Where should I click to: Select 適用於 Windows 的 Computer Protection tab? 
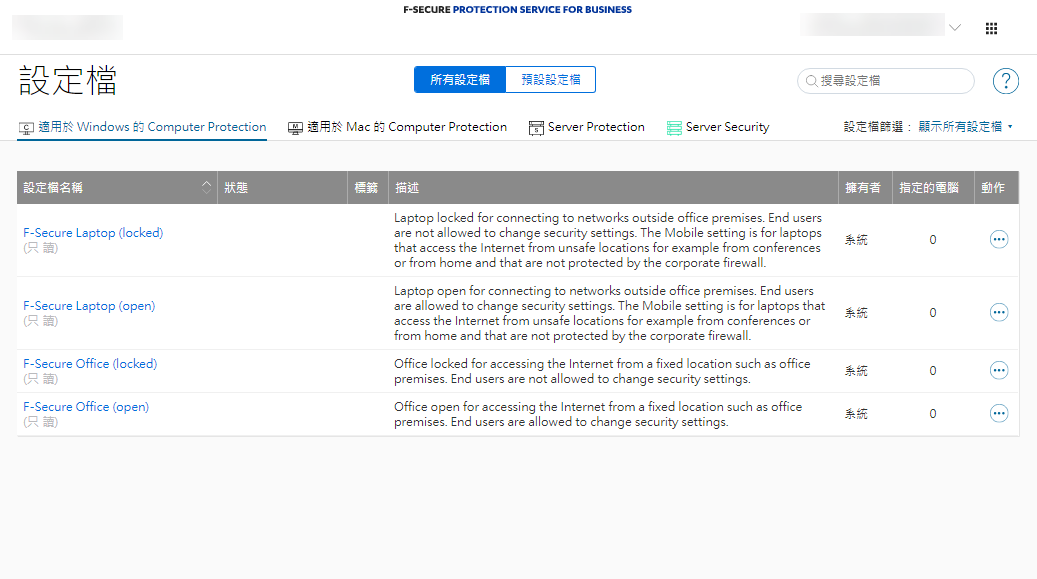point(143,127)
